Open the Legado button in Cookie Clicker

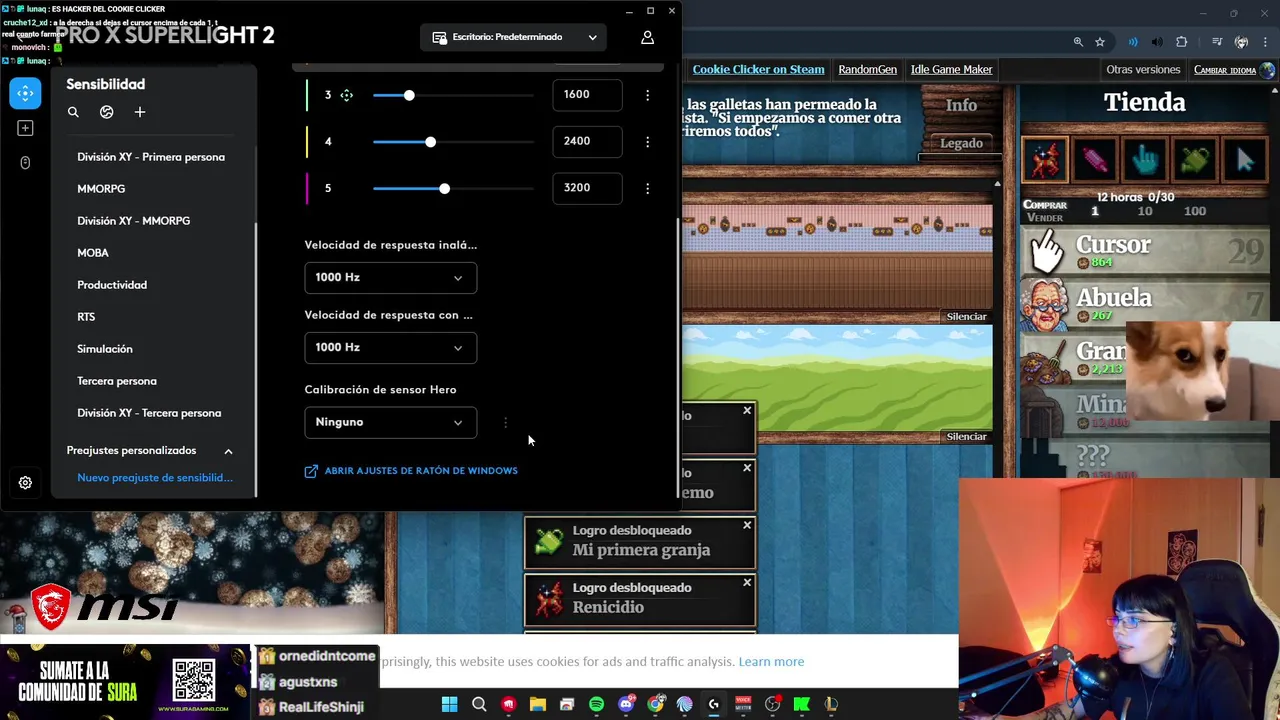pyautogui.click(x=961, y=143)
